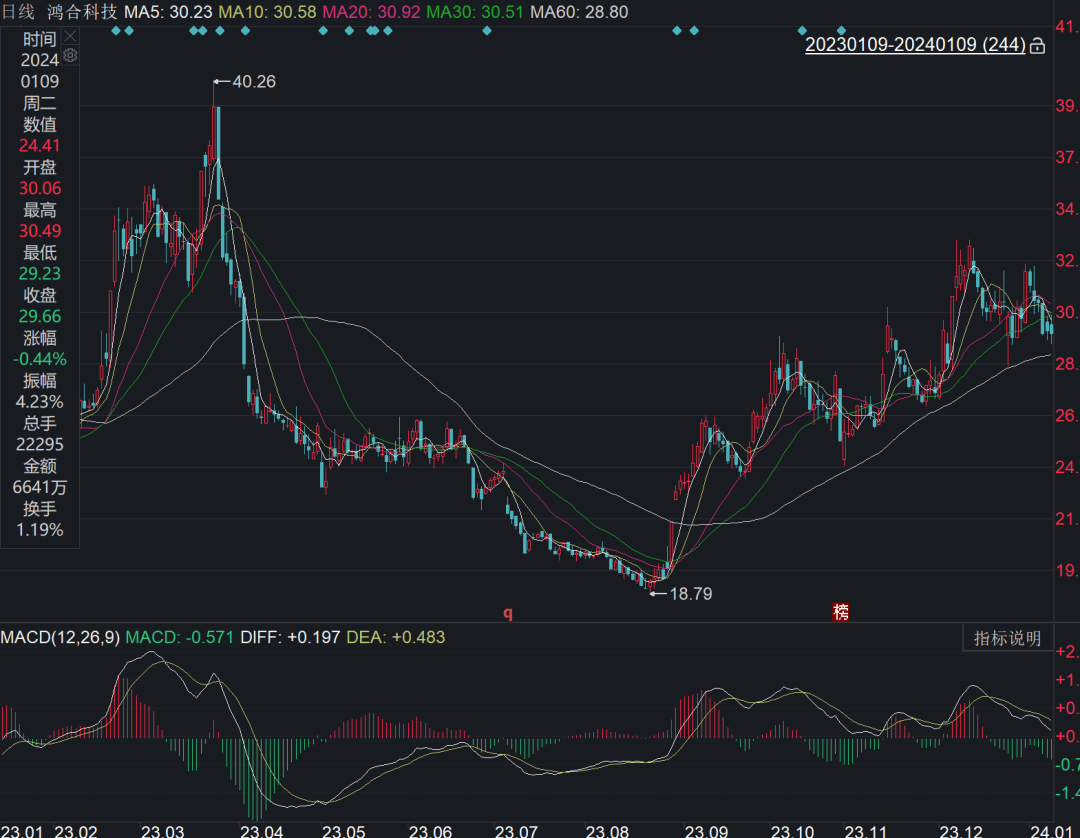The image size is (1080, 838).
Task: Click the DEA: +0.483 value
Action: coord(395,637)
